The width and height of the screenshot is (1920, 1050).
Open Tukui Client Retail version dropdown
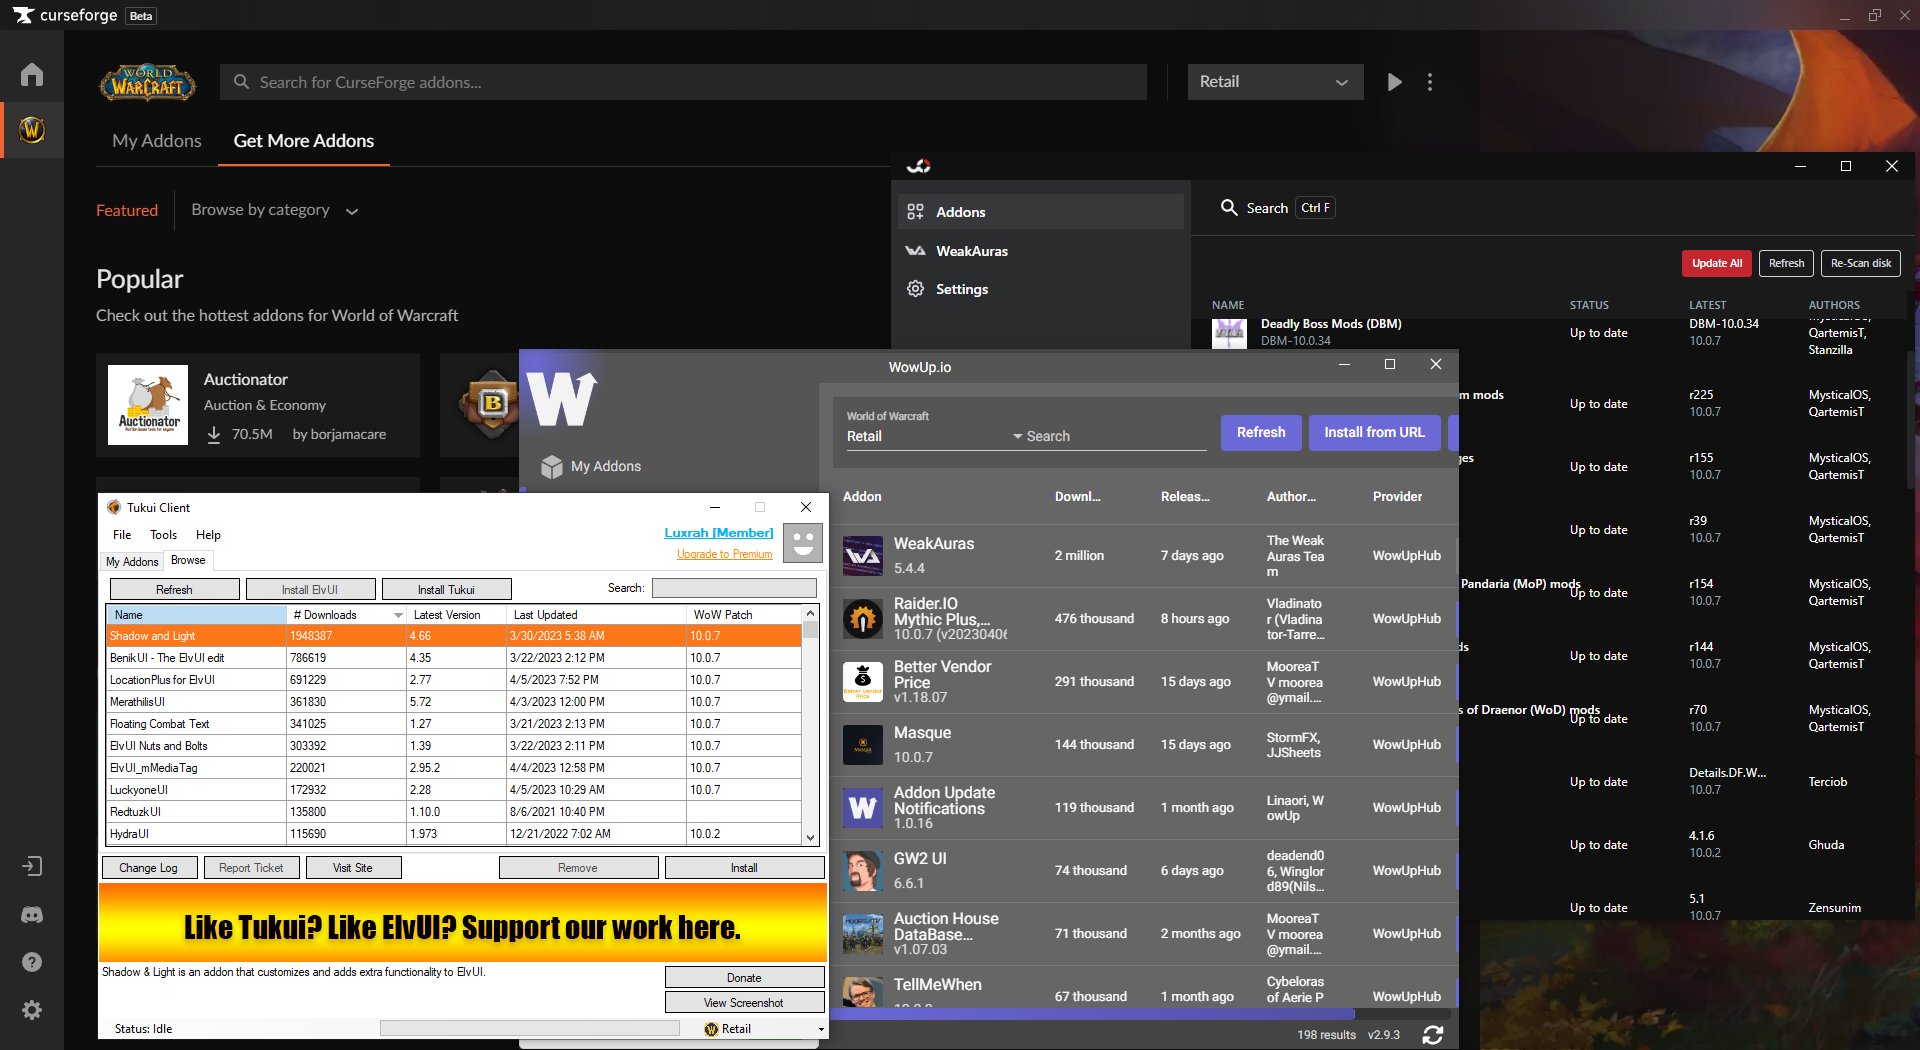(763, 1029)
